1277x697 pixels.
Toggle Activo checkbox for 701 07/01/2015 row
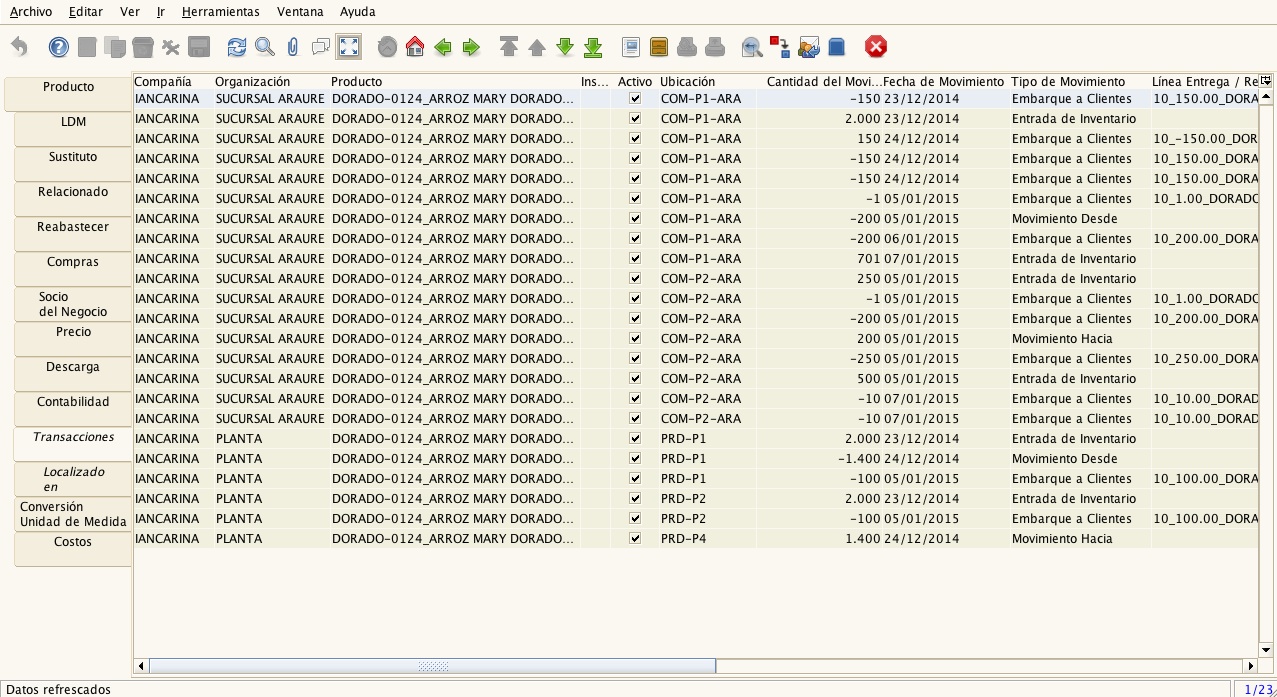635,259
